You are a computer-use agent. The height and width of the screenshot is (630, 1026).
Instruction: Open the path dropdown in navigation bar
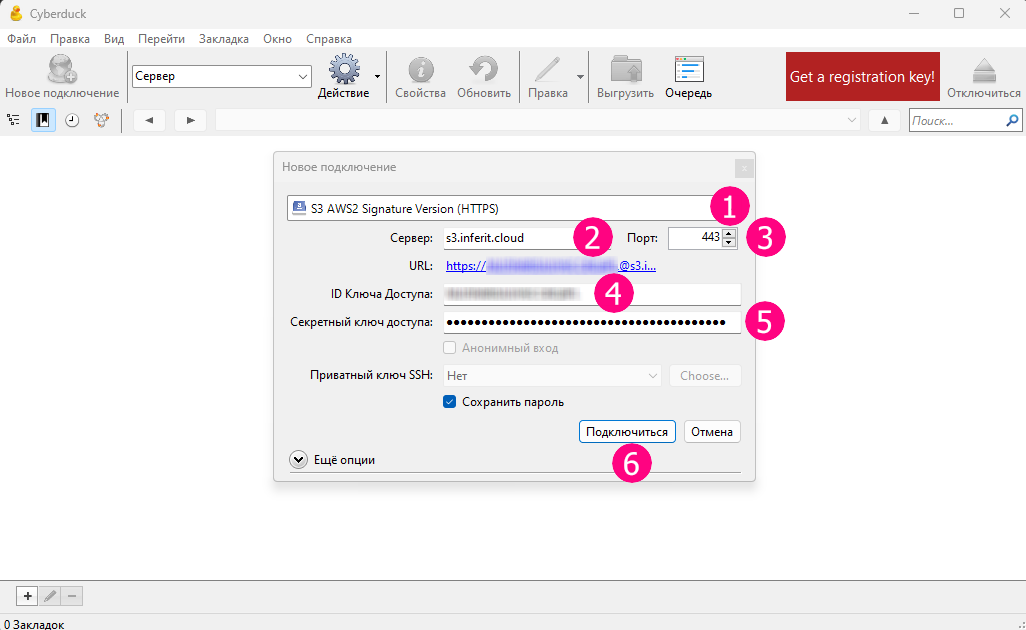point(851,120)
